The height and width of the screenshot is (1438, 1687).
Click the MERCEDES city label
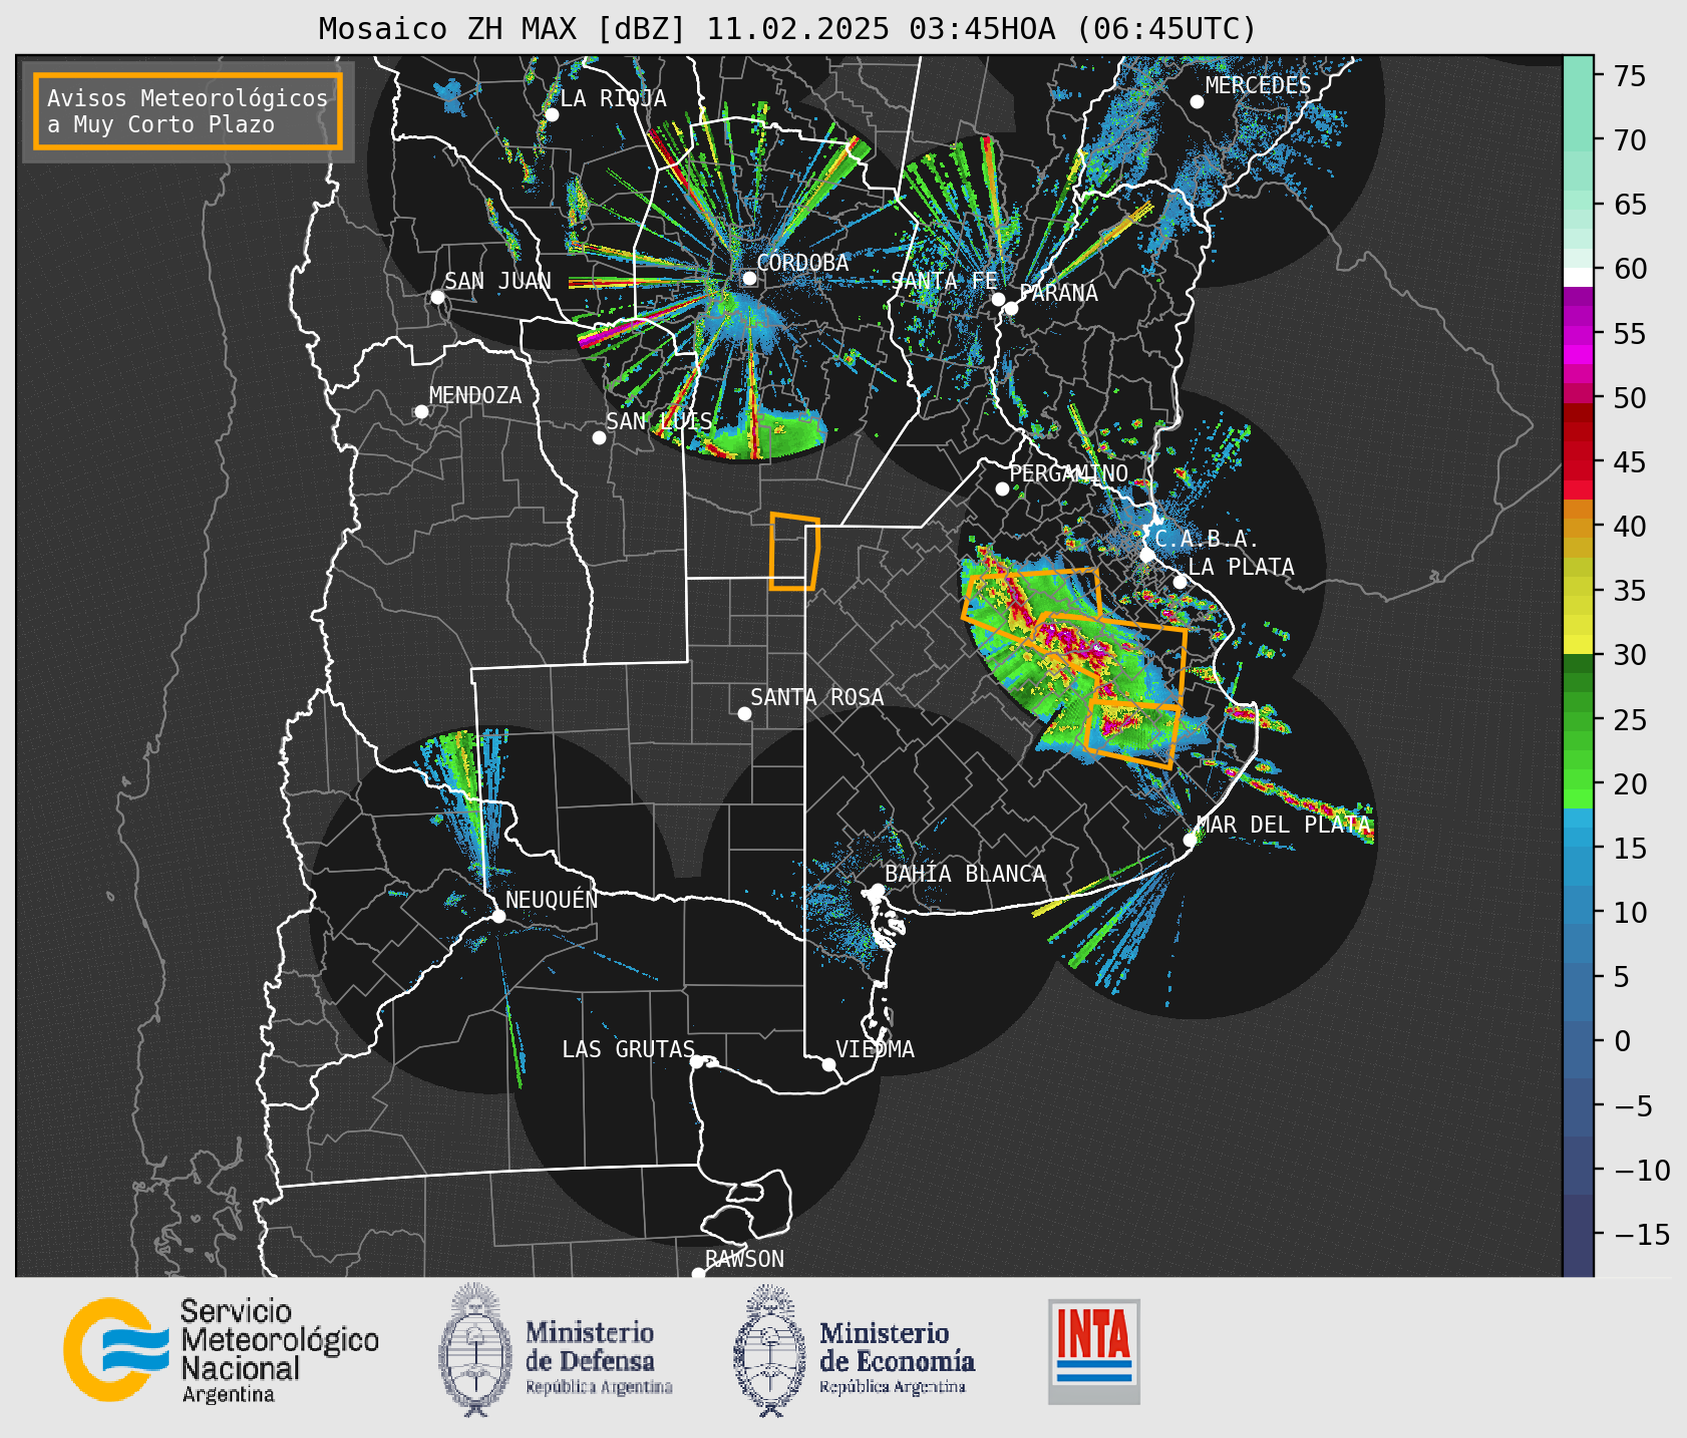point(1258,85)
